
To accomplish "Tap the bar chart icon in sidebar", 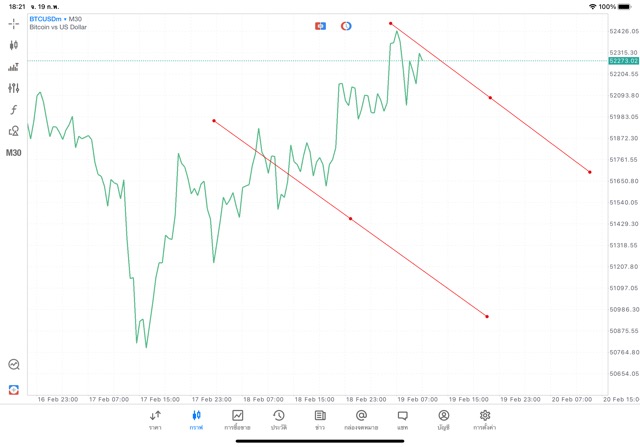I will pyautogui.click(x=14, y=67).
